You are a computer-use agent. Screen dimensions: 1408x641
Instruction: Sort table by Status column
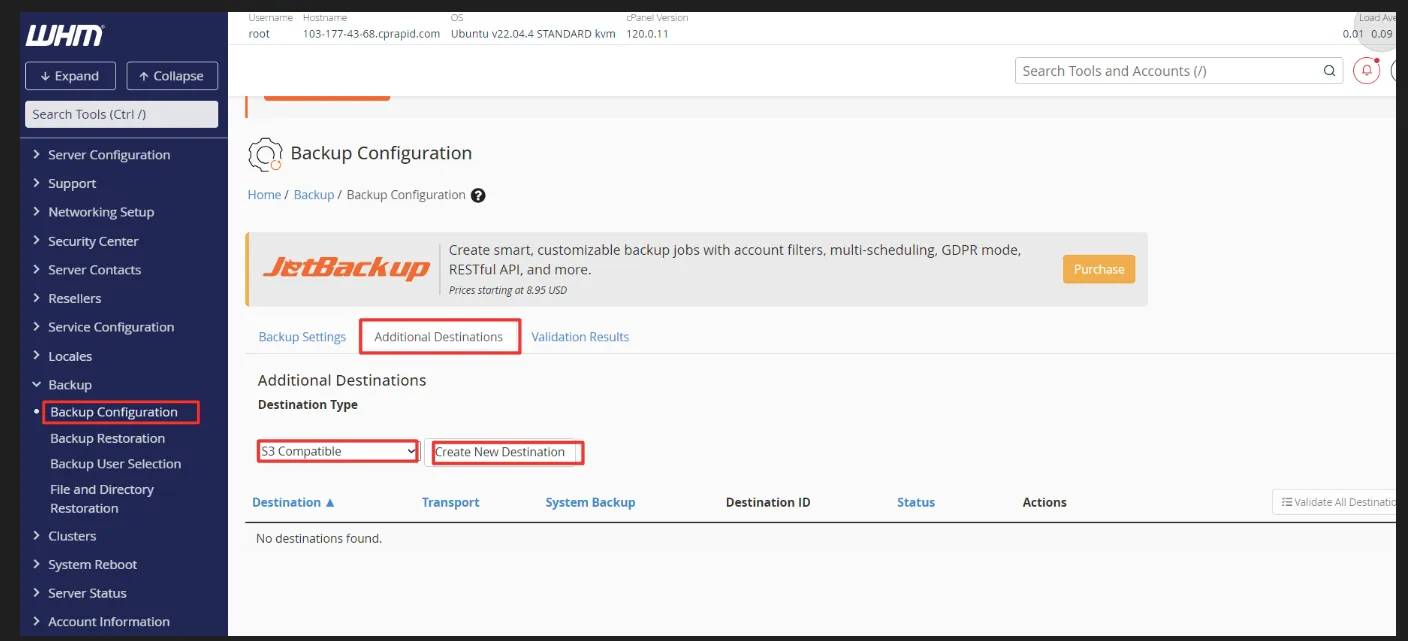(916, 502)
